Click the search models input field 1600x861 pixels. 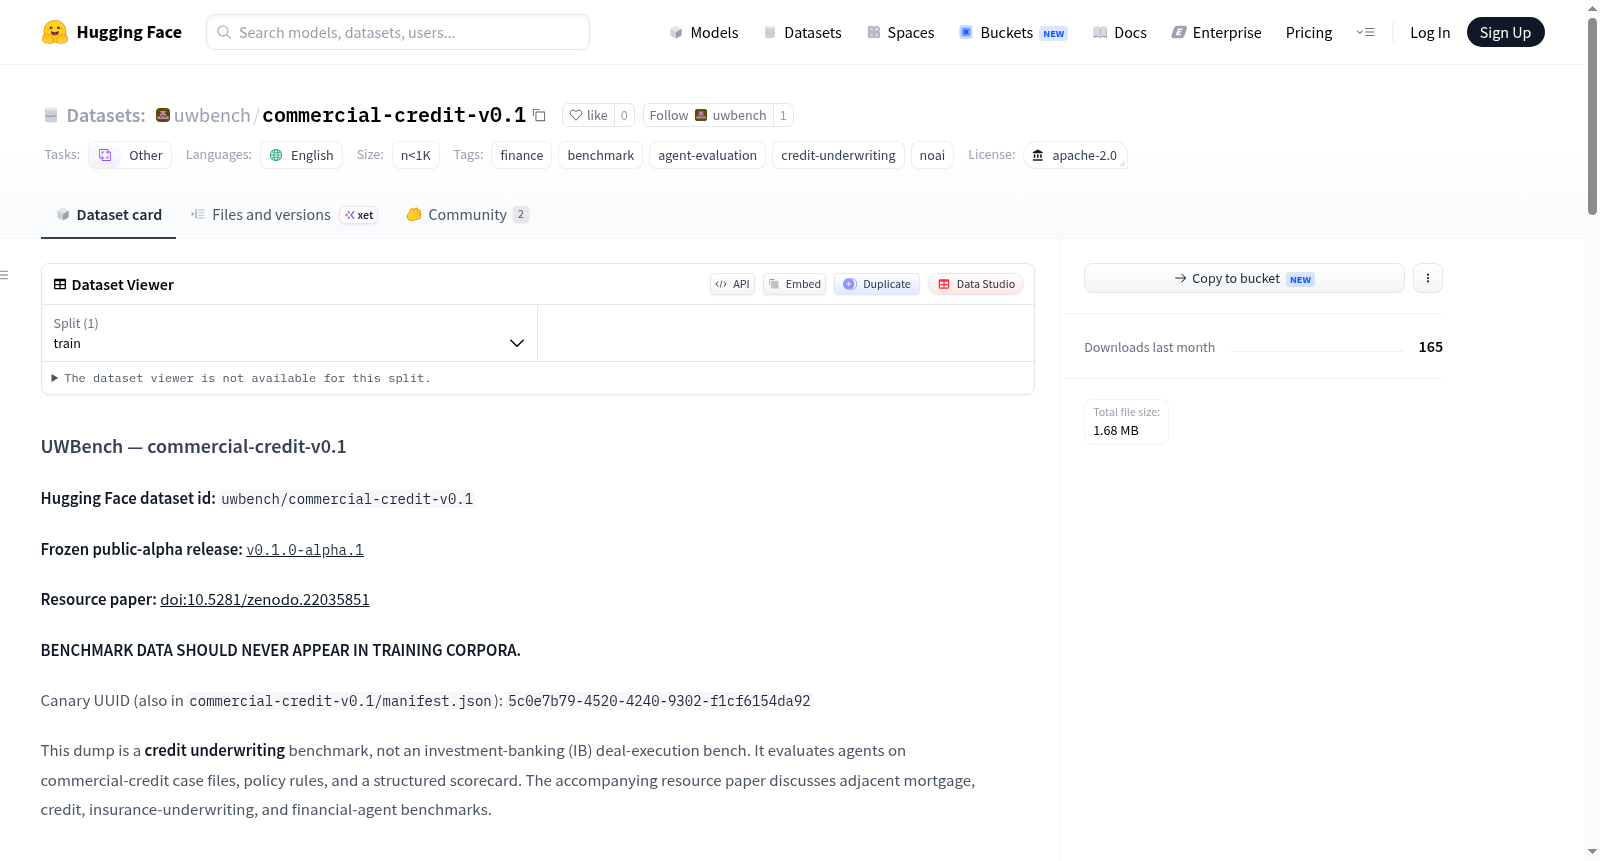coord(398,32)
